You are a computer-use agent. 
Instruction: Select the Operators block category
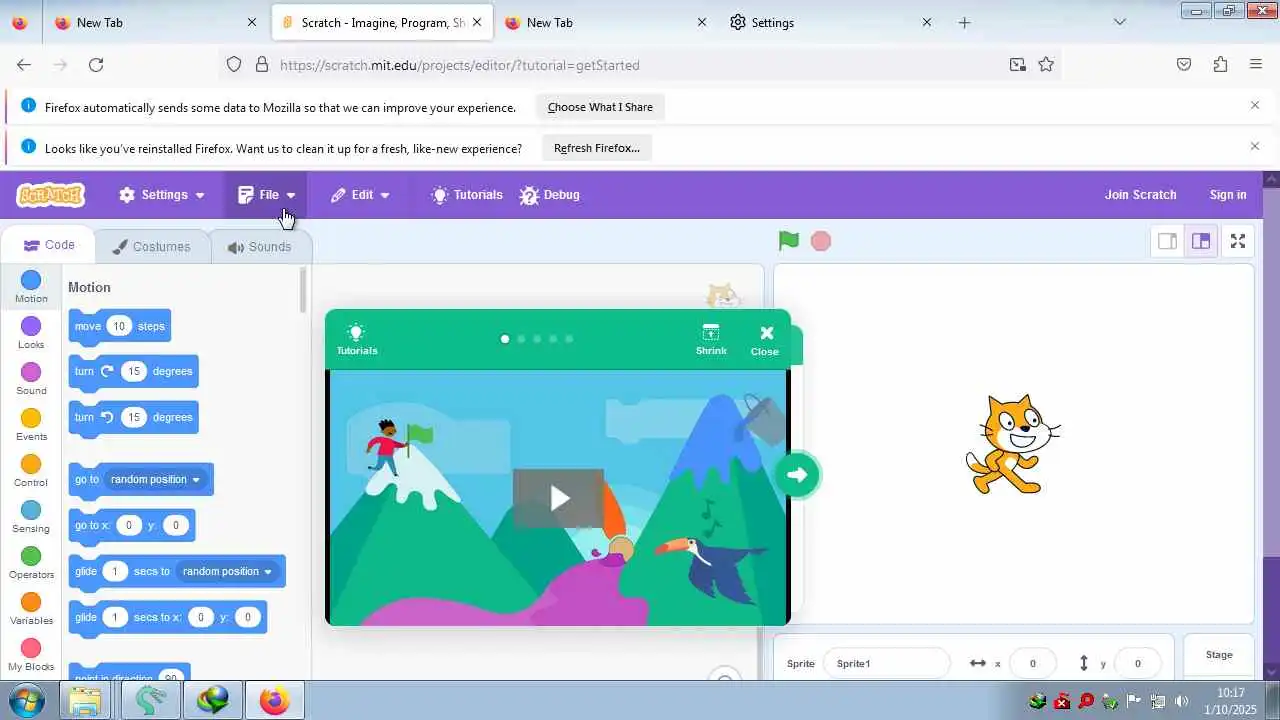click(31, 564)
